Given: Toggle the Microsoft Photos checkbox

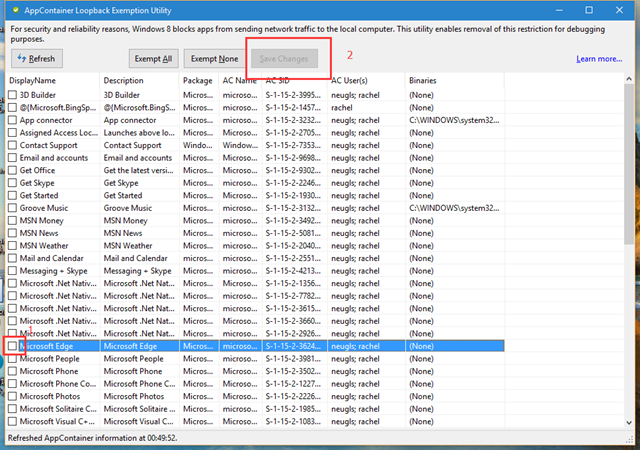Looking at the screenshot, I should (12, 397).
